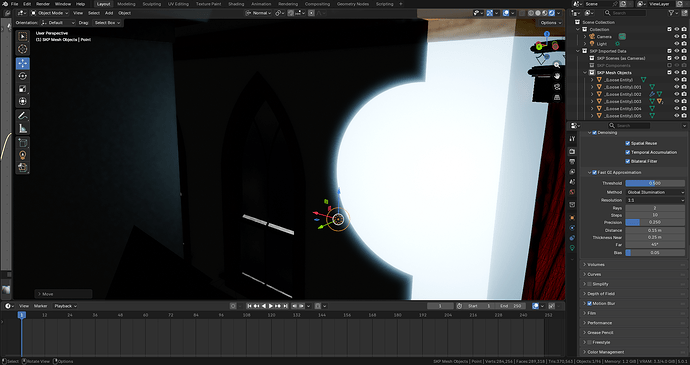The width and height of the screenshot is (690, 365).
Task: Activate the Move tool
Action: coord(23,63)
